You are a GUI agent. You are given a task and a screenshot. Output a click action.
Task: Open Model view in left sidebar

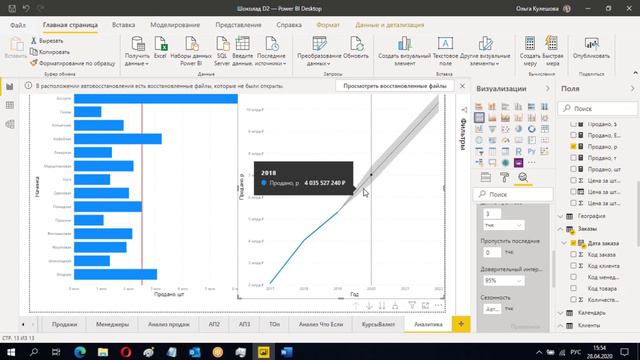coord(10,124)
